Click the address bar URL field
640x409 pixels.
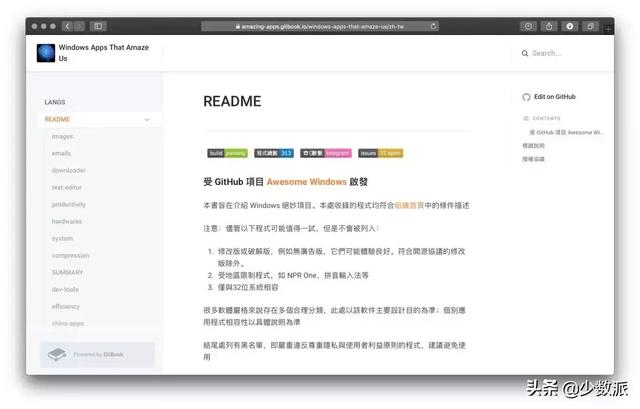point(320,26)
